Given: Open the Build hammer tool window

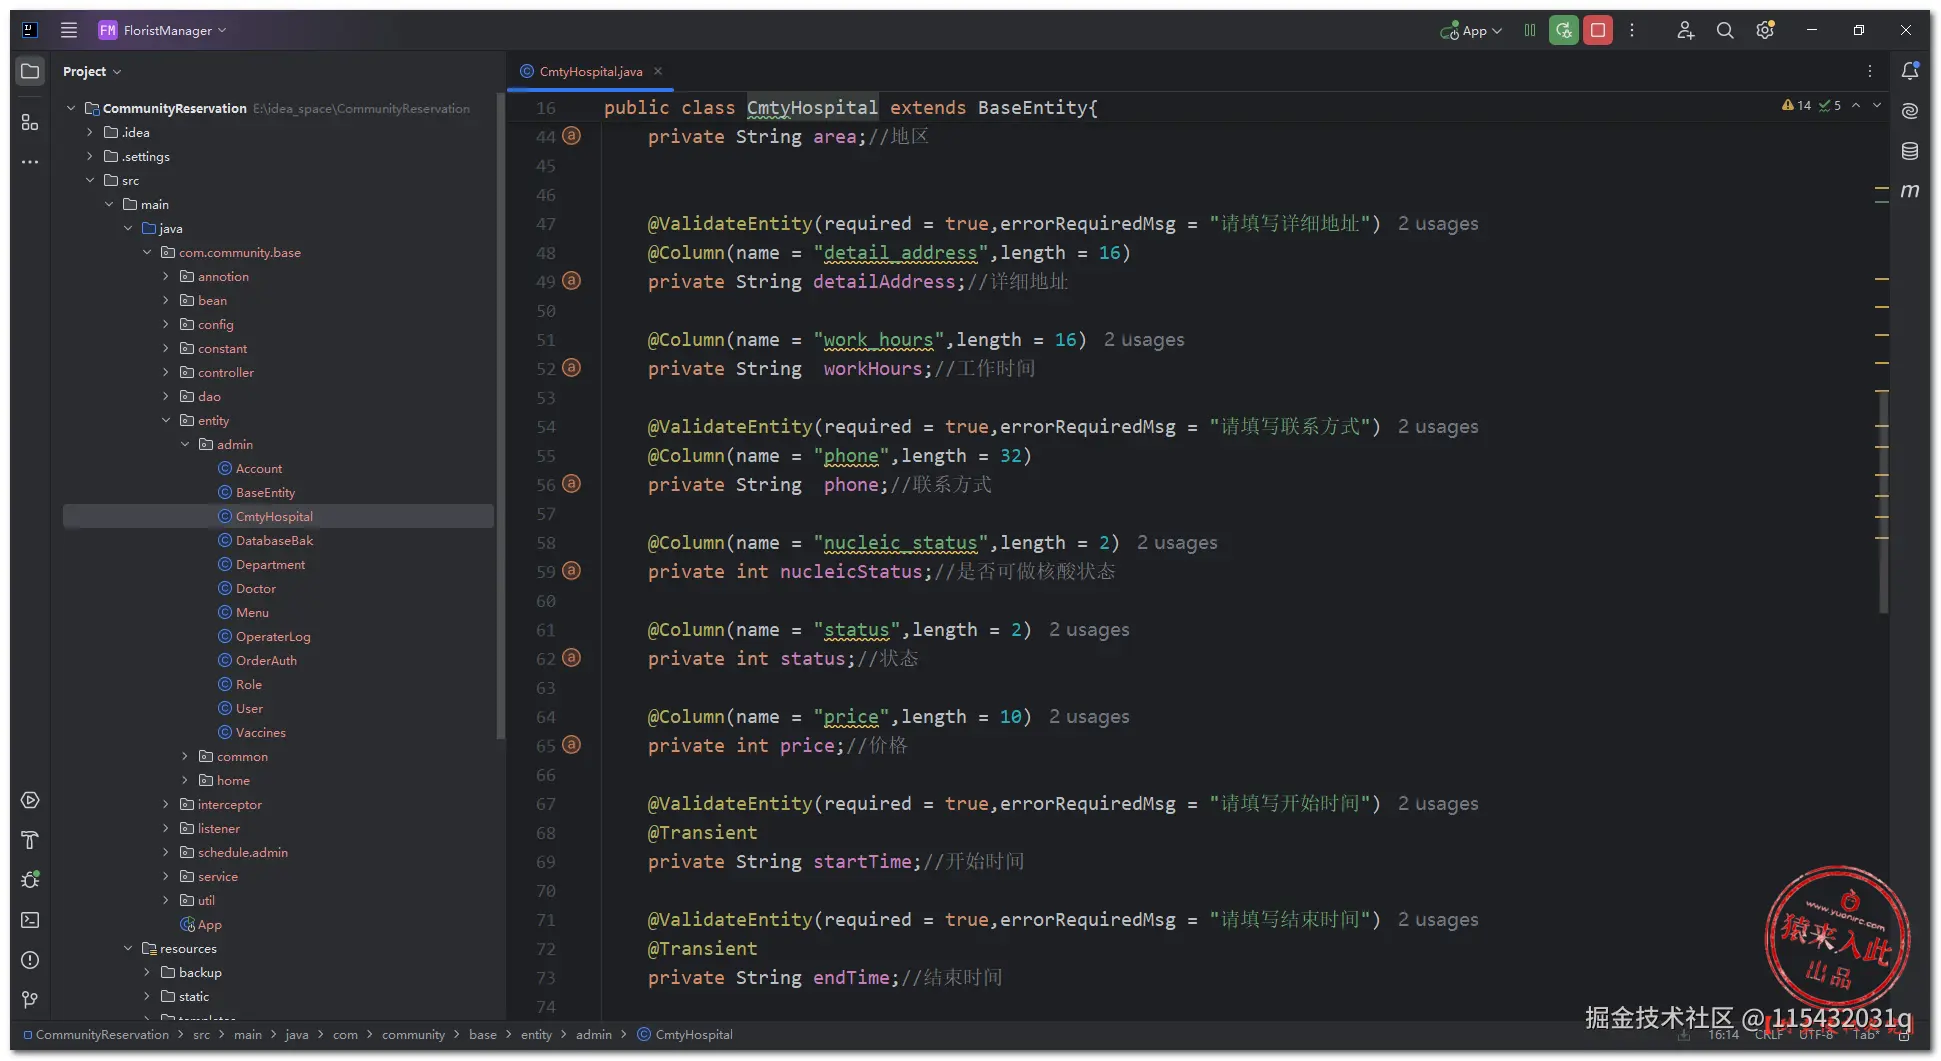Looking at the screenshot, I should [x=30, y=840].
